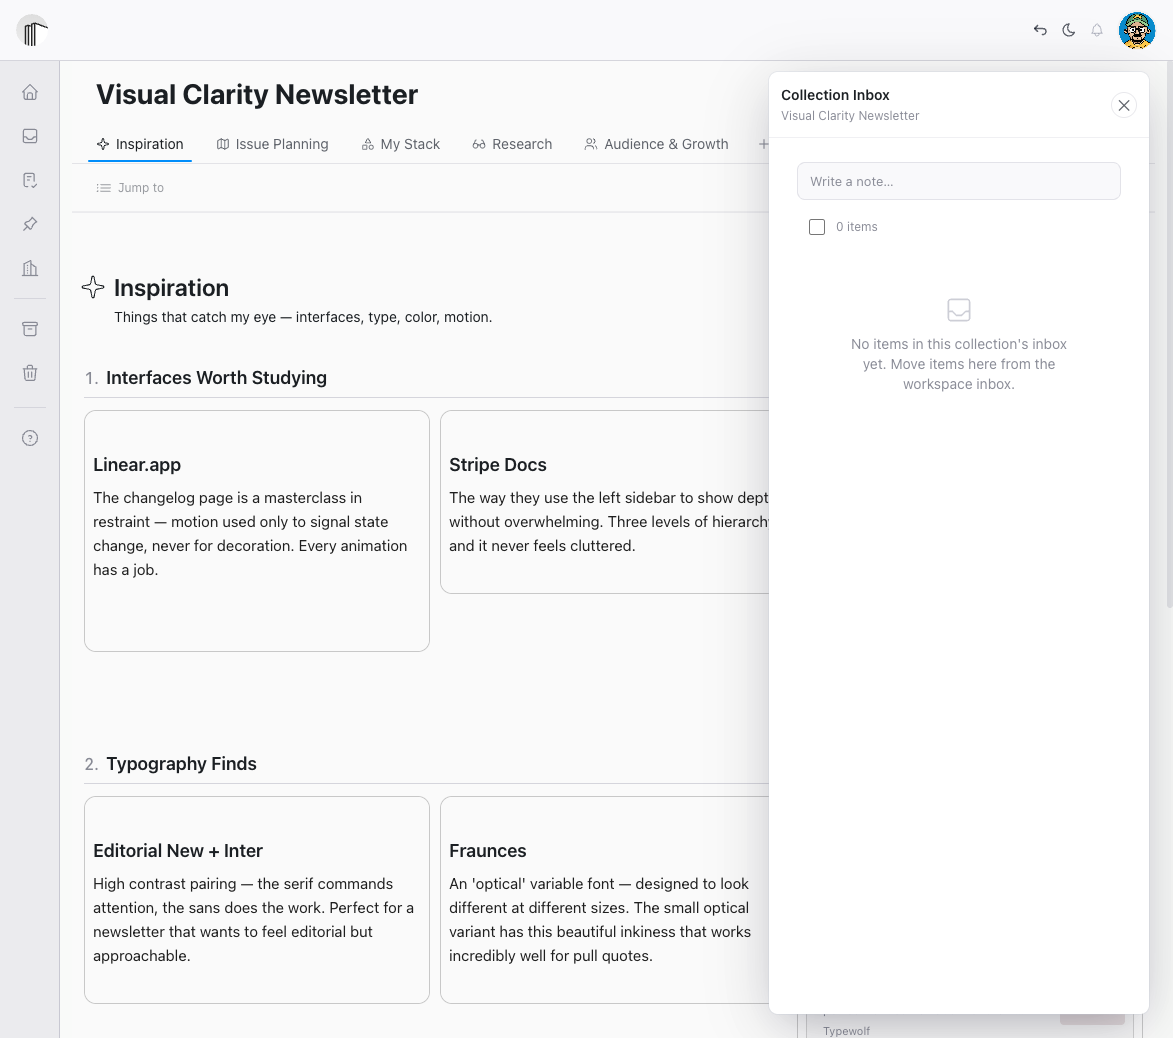Open the pinned items sidebar icon

coord(30,224)
